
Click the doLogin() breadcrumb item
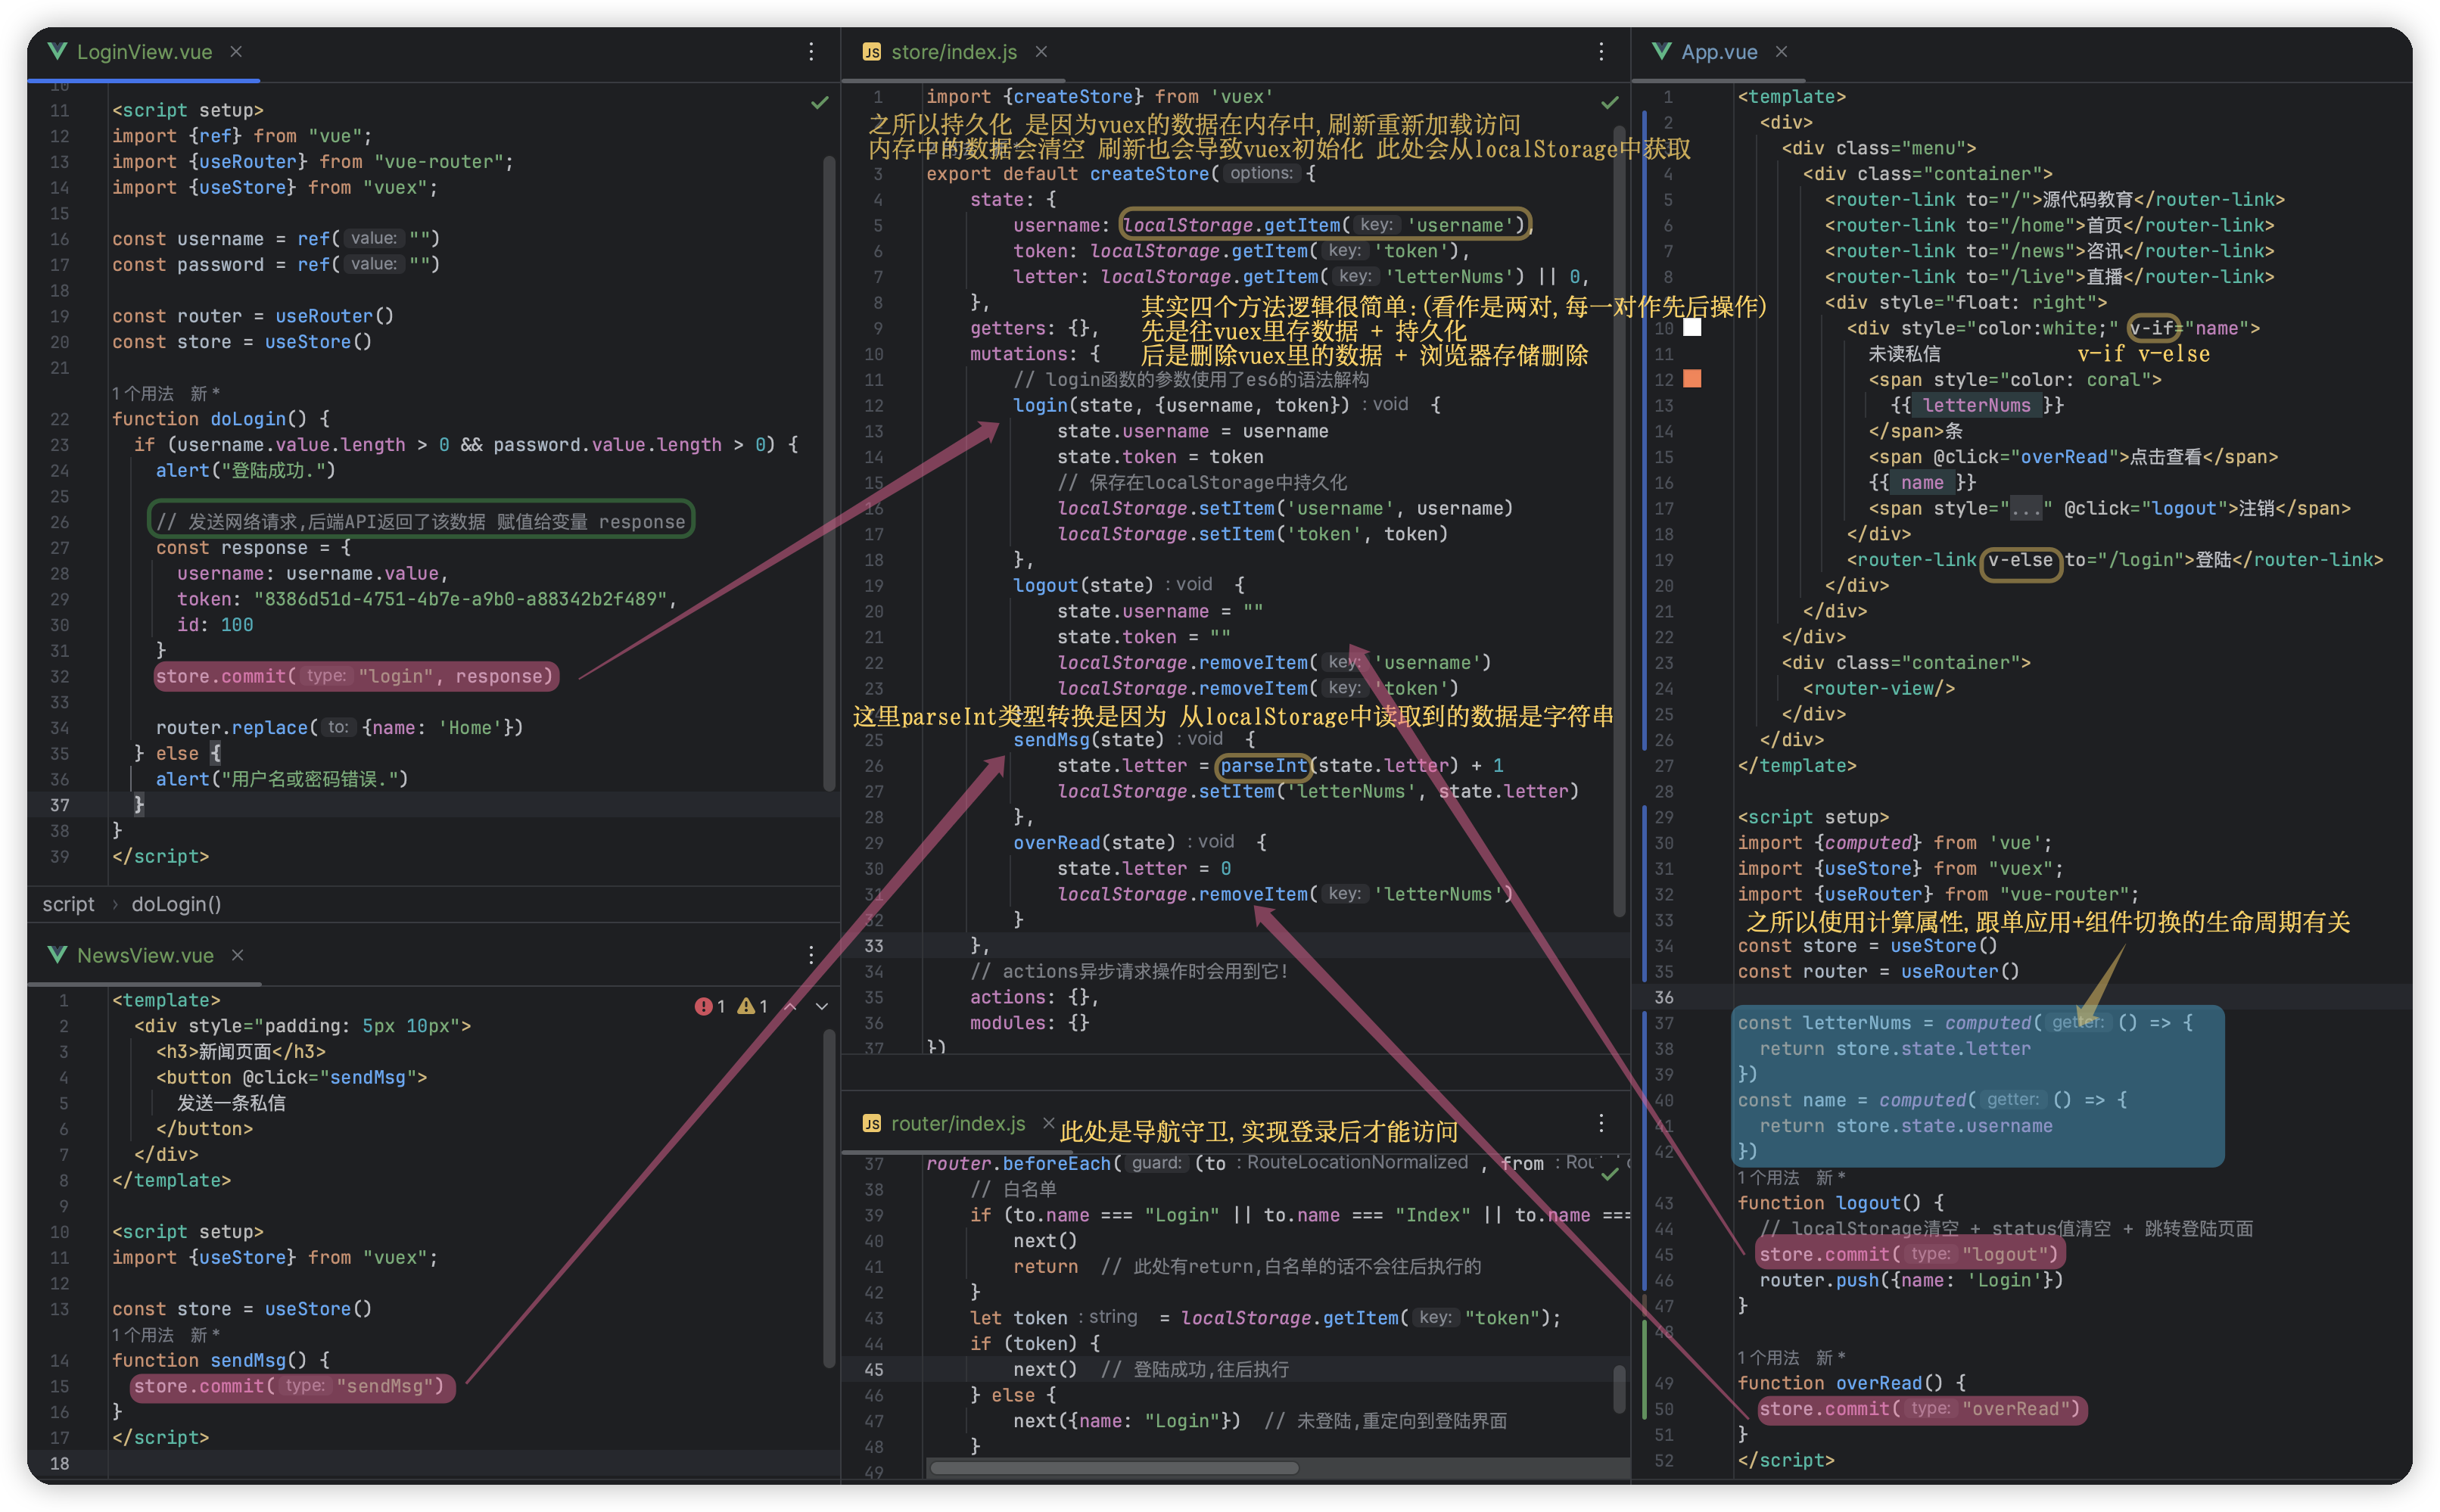click(176, 904)
